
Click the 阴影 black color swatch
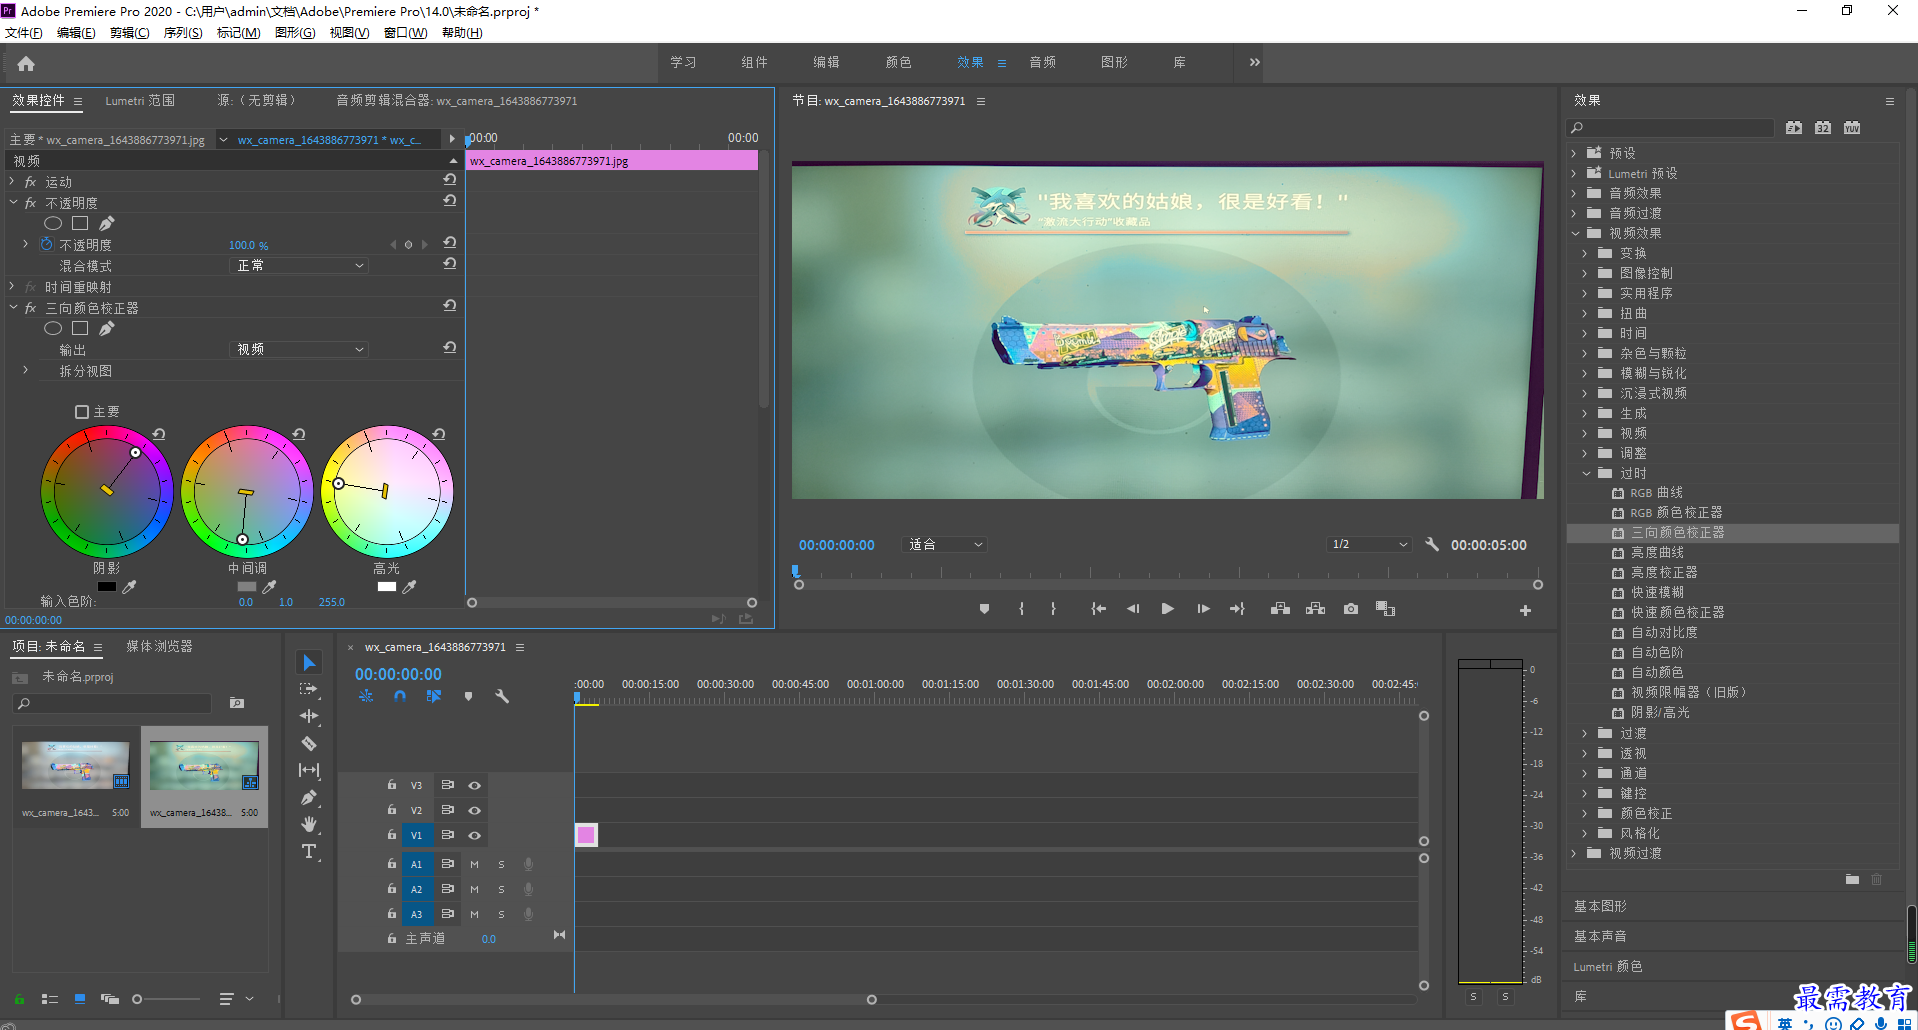tap(106, 587)
